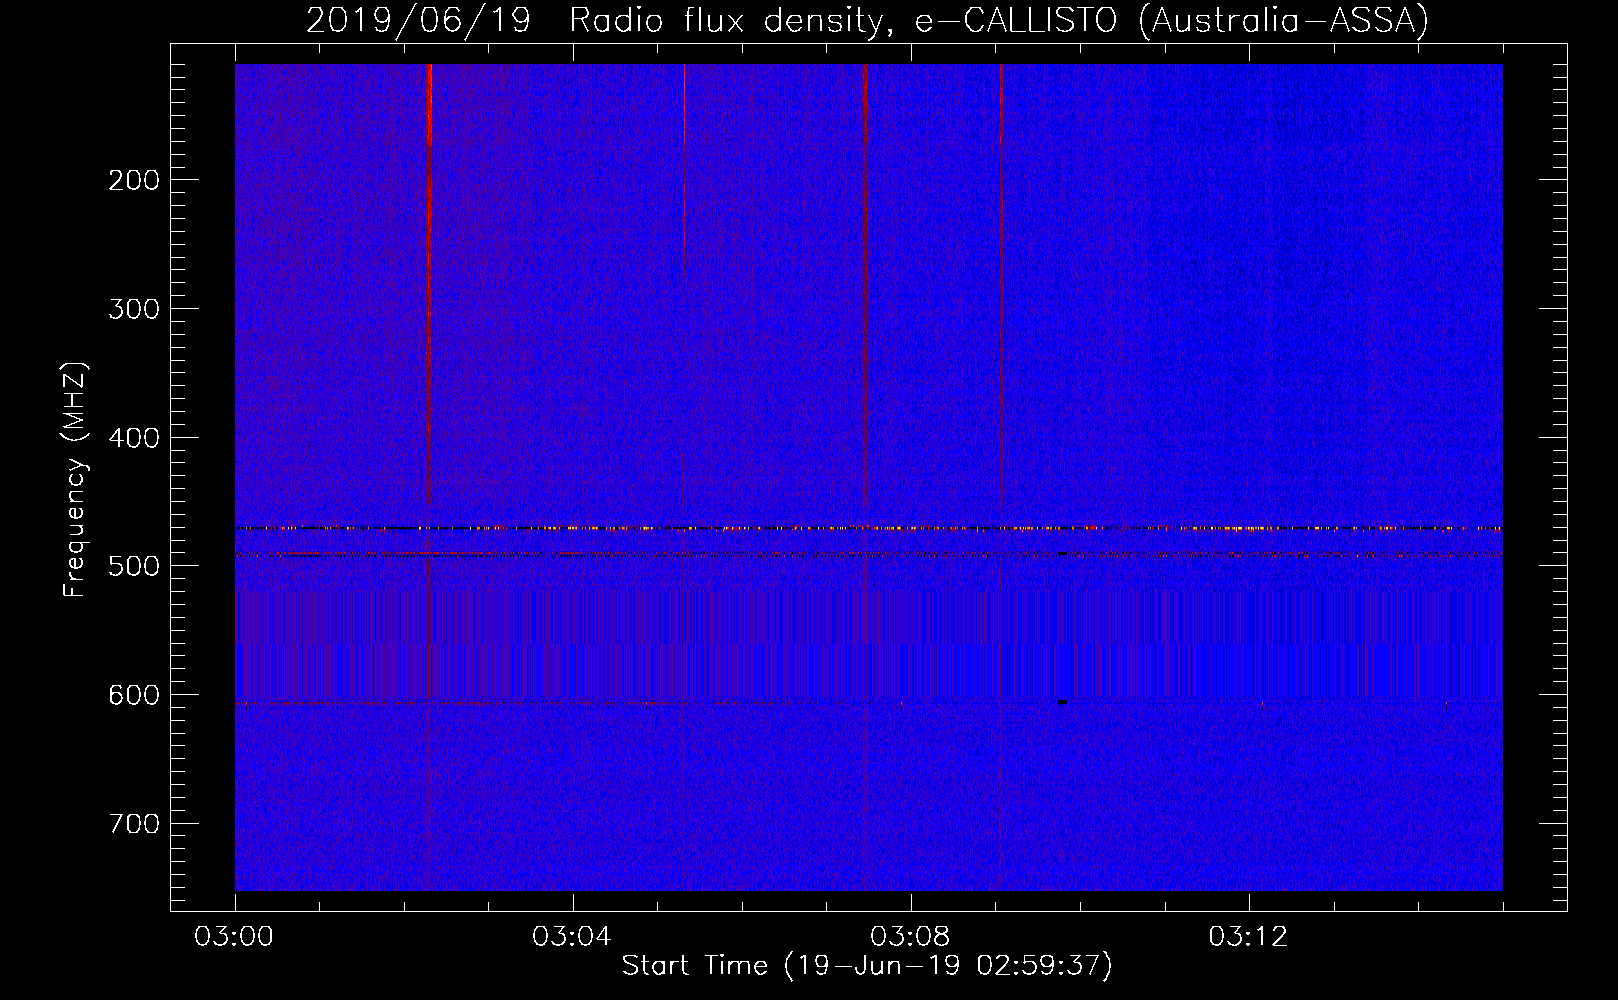Click the 'Frequency (MHZ)' axis label
This screenshot has width=1618, height=1000.
tap(75, 480)
